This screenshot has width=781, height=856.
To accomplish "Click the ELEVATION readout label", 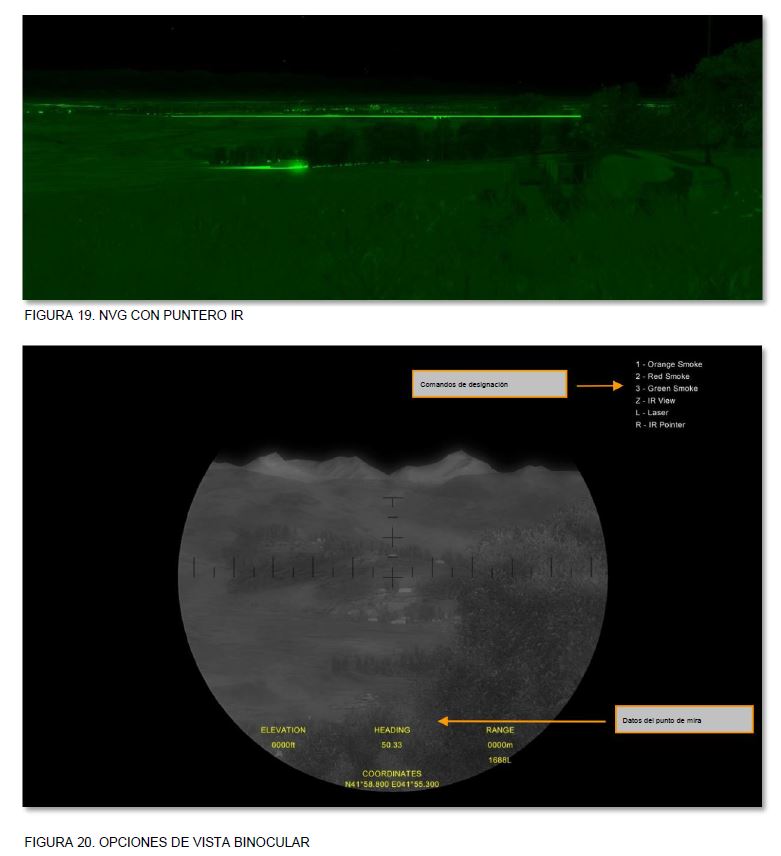I will (x=283, y=730).
